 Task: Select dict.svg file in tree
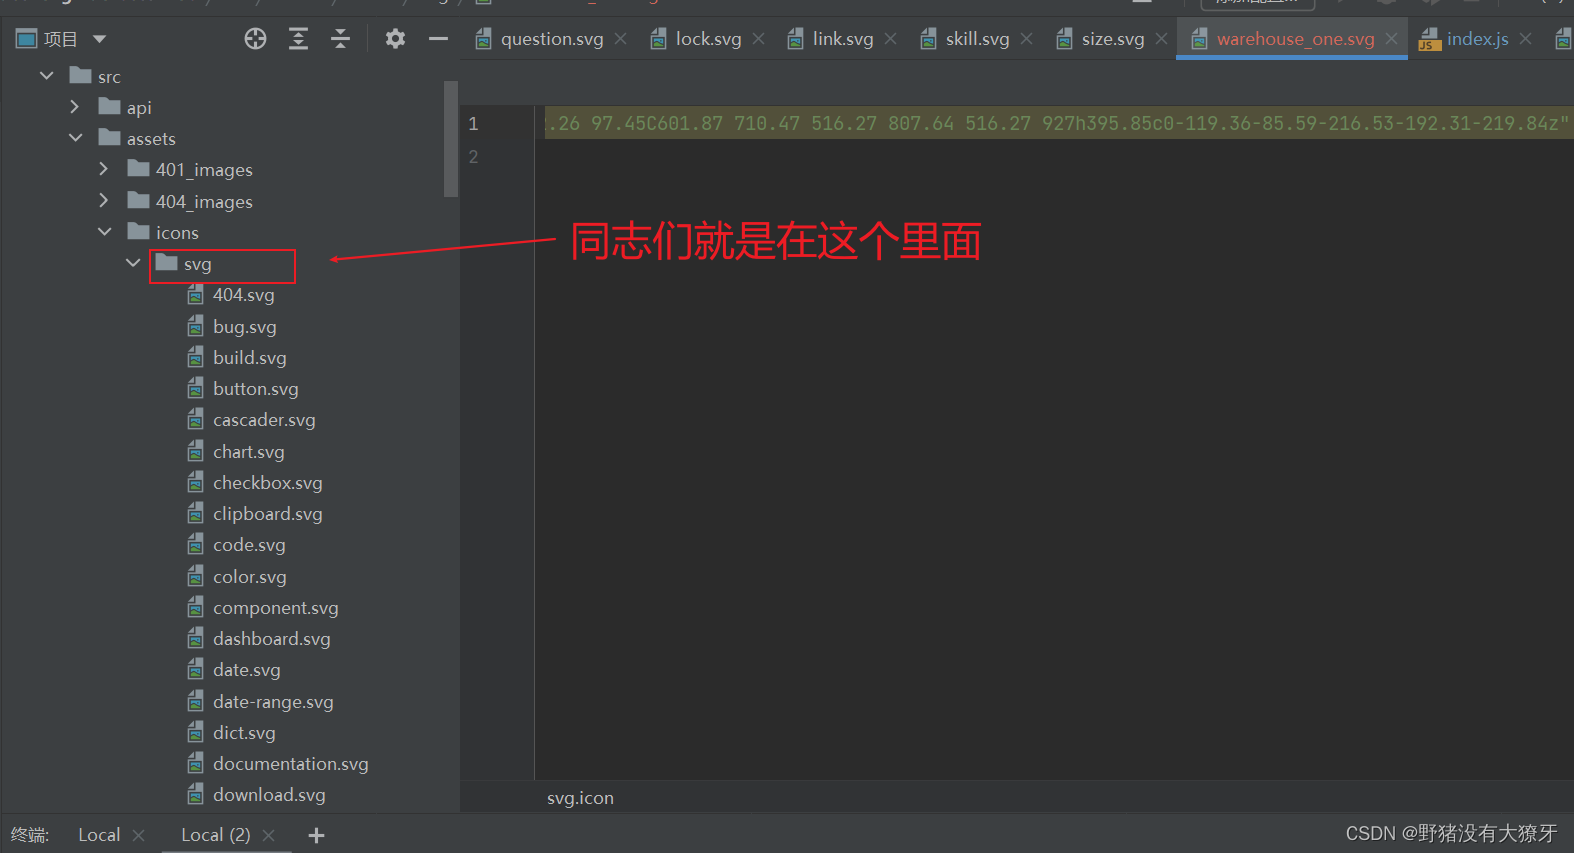(244, 733)
